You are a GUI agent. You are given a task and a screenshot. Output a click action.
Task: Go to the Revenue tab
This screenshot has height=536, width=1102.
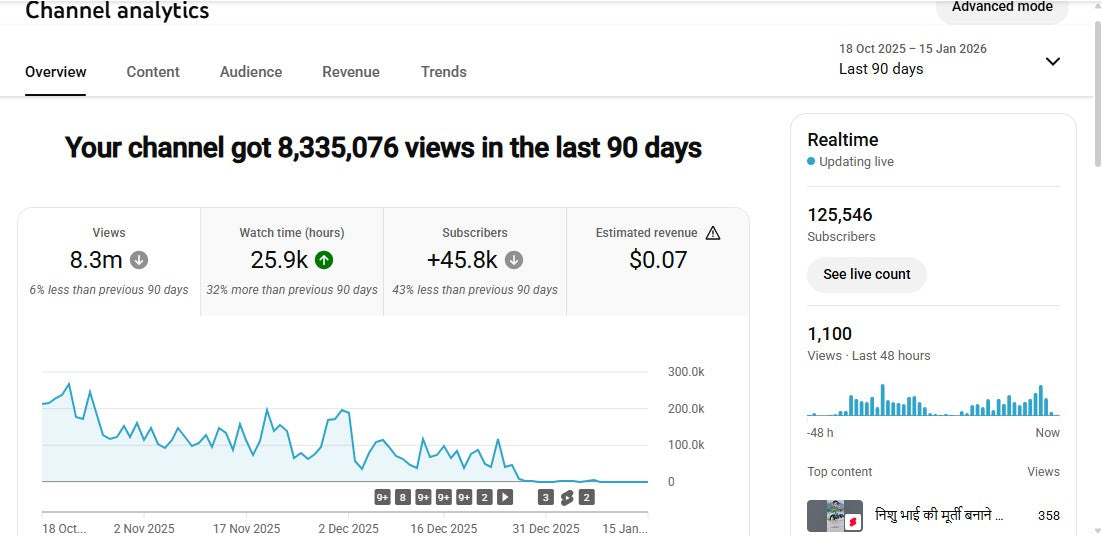tap(351, 72)
